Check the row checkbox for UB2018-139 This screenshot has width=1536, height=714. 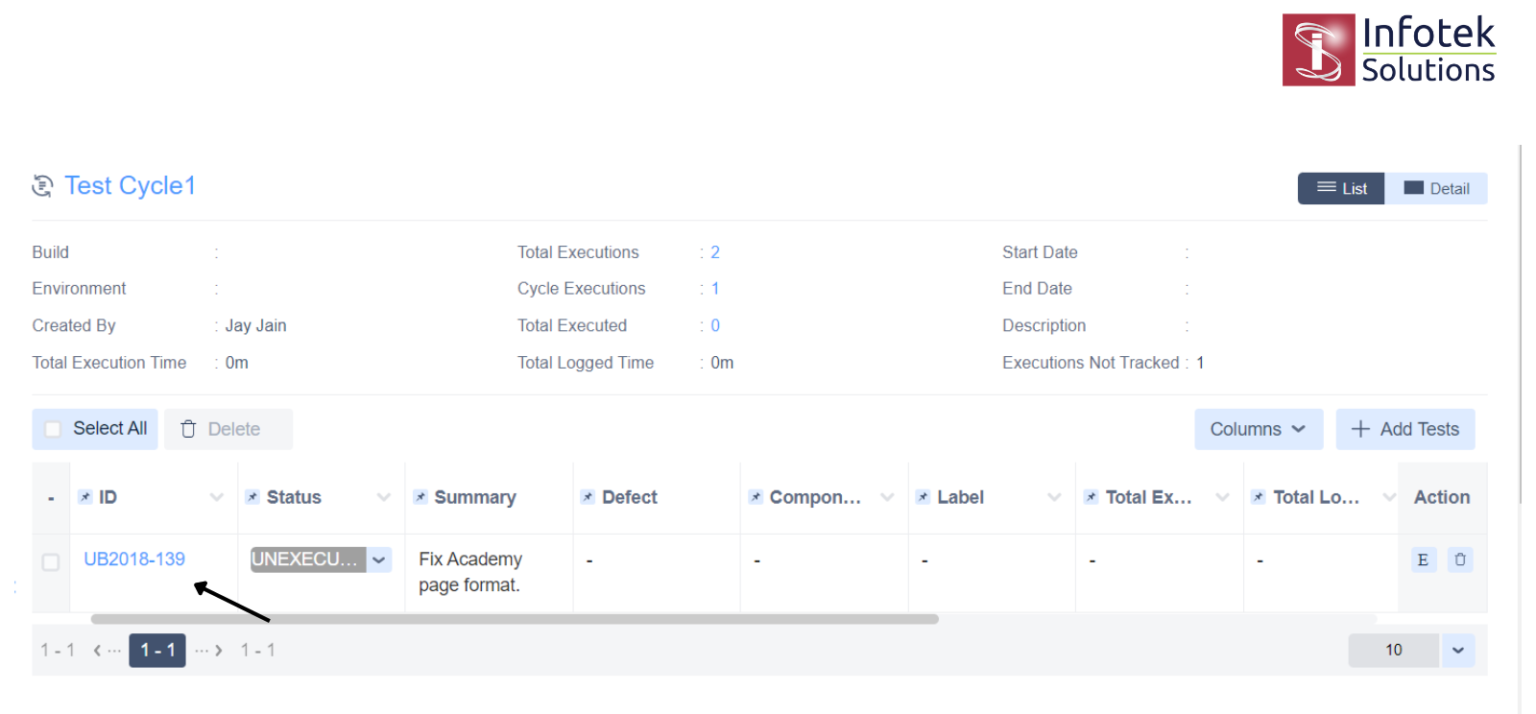[x=51, y=562]
